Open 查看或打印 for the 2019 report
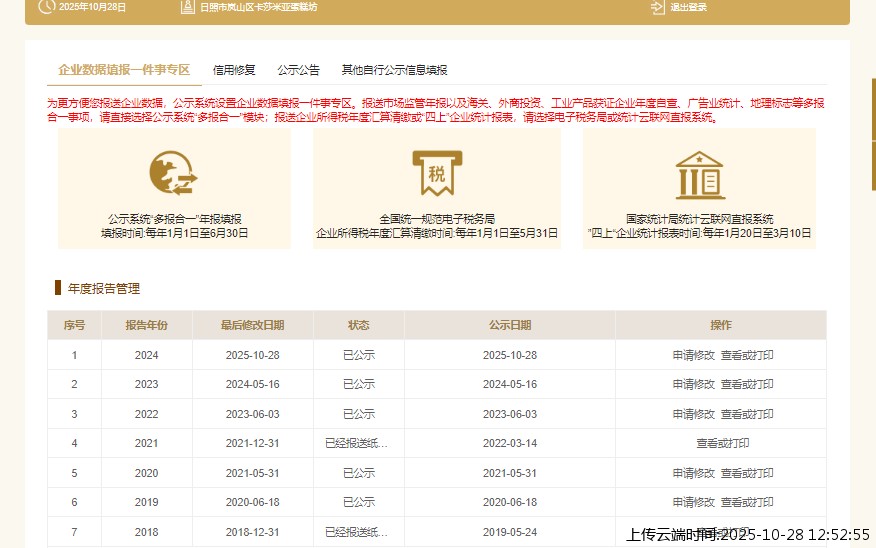 tap(747, 502)
